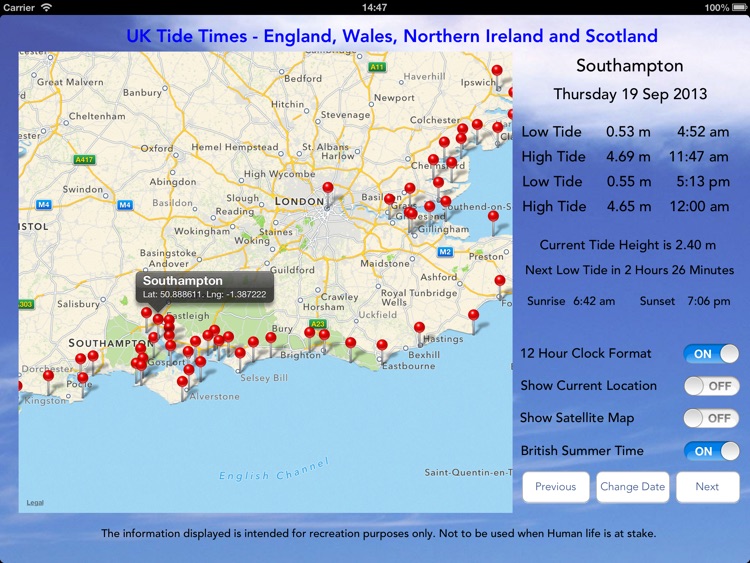This screenshot has height=563, width=750.
Task: Select the pin at Southend-on-Sea
Action: [445, 201]
